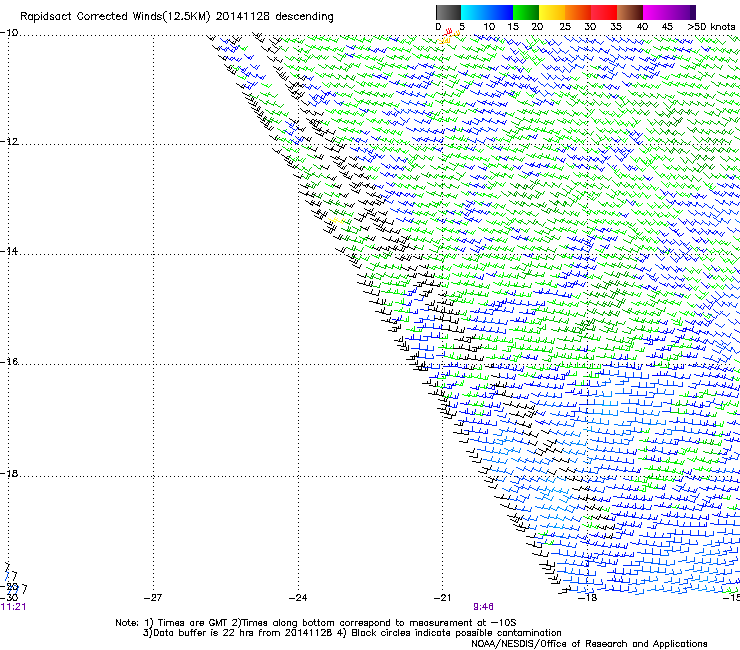
Task: Click the '35' legend scale label
Action: [x=616, y=27]
